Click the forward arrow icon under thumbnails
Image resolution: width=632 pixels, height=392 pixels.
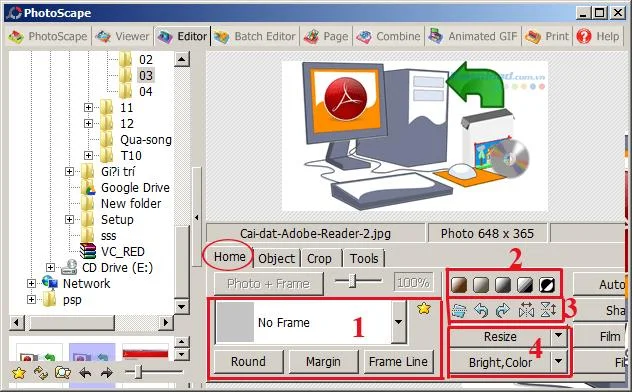pos(107,373)
